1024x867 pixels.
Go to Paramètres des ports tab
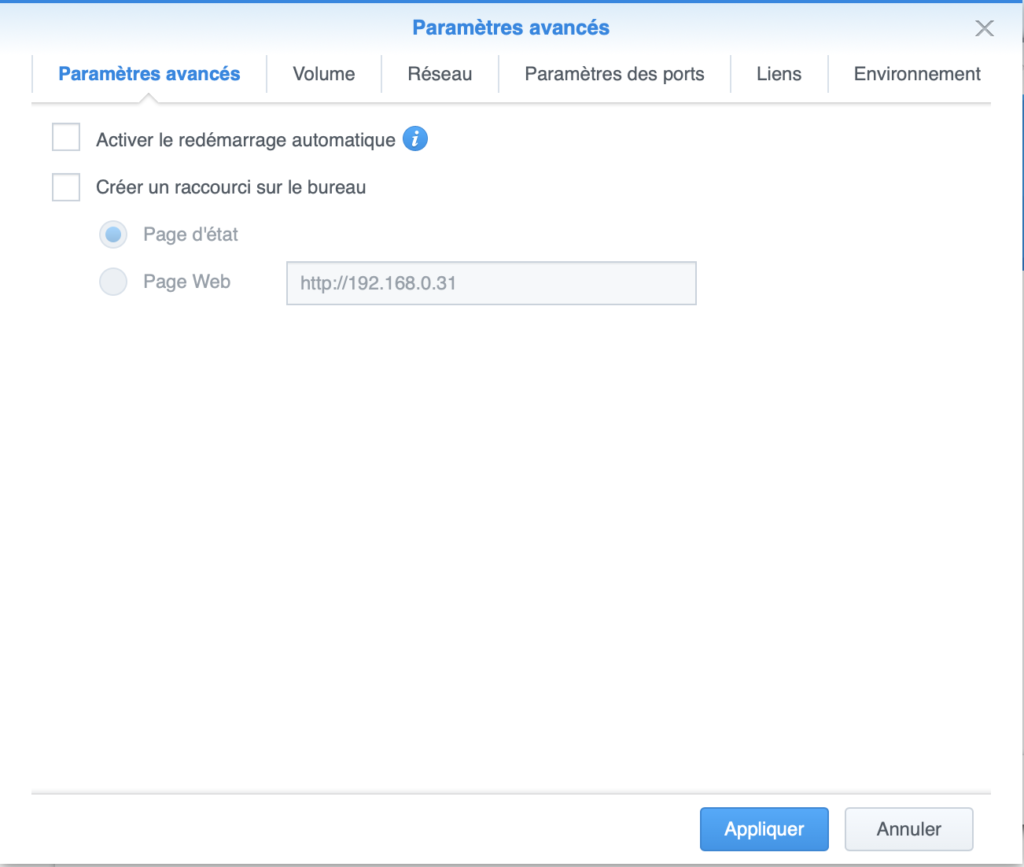click(614, 74)
